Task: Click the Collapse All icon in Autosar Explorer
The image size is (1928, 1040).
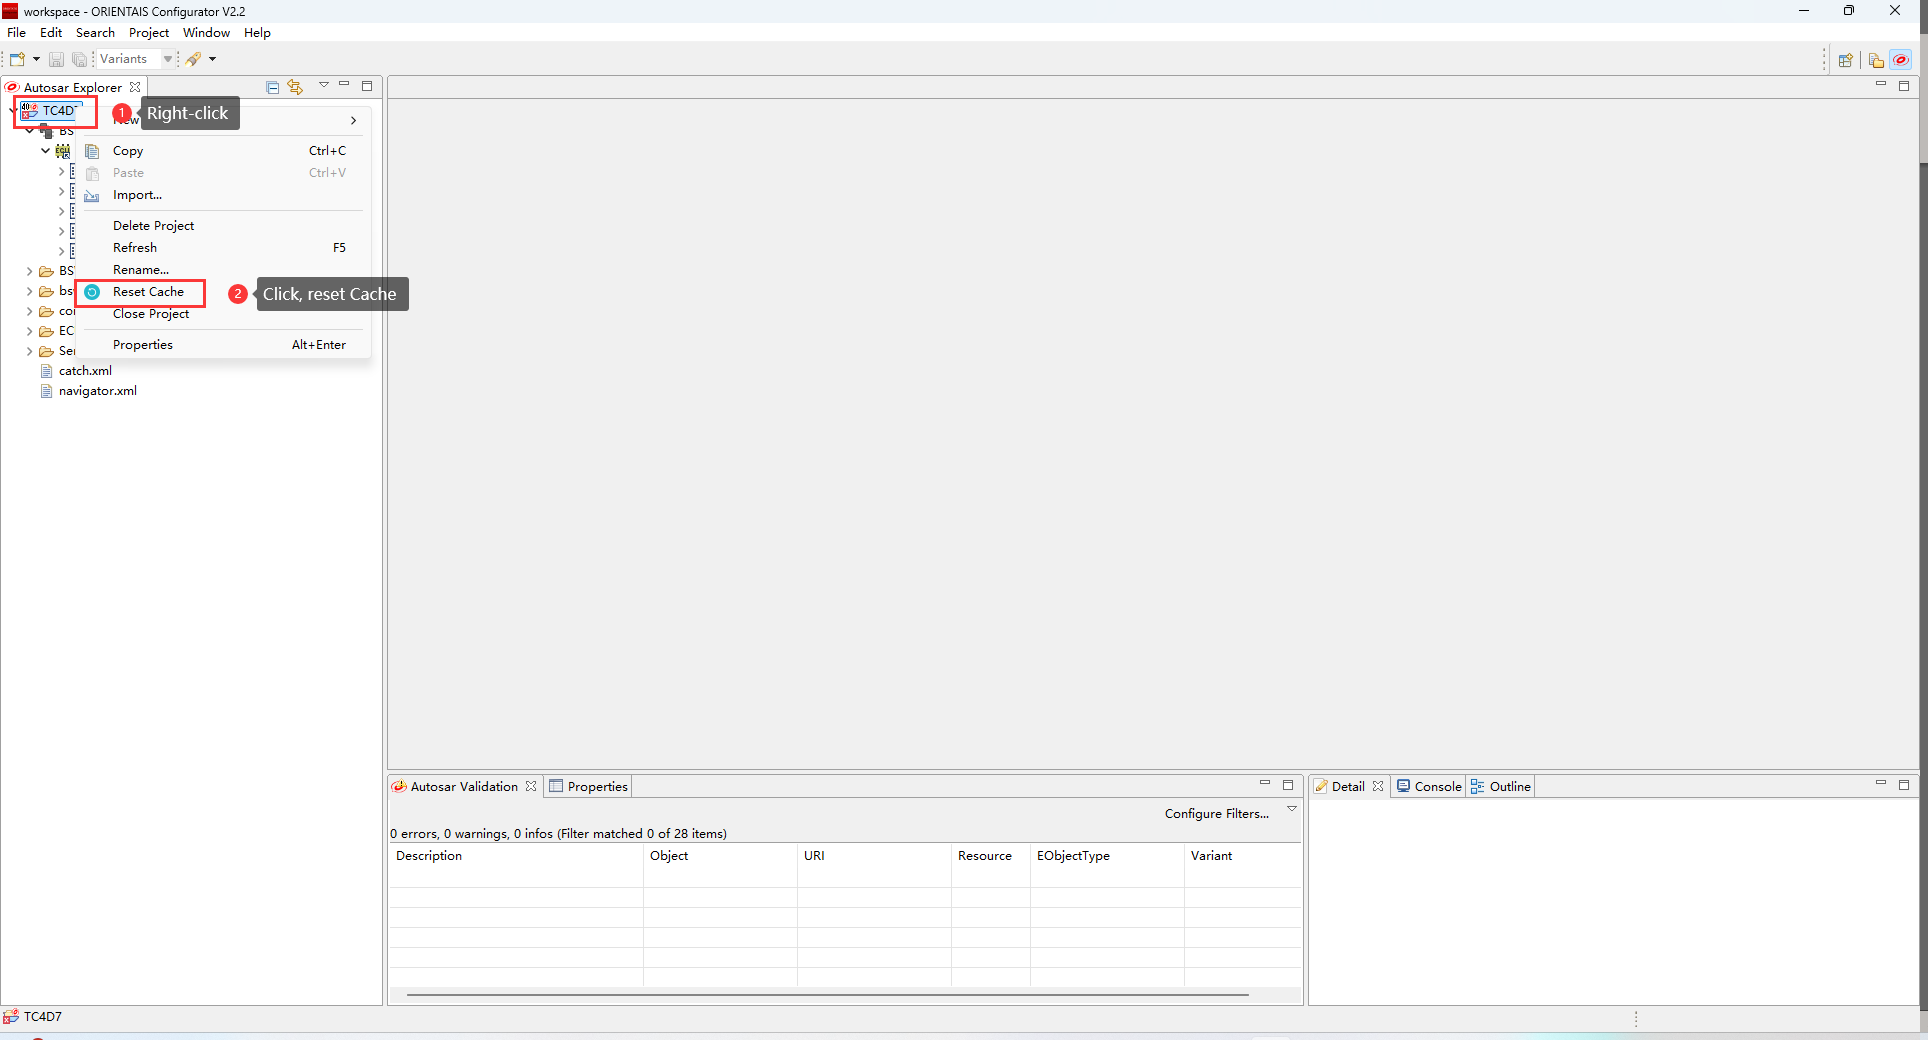Action: (272, 87)
